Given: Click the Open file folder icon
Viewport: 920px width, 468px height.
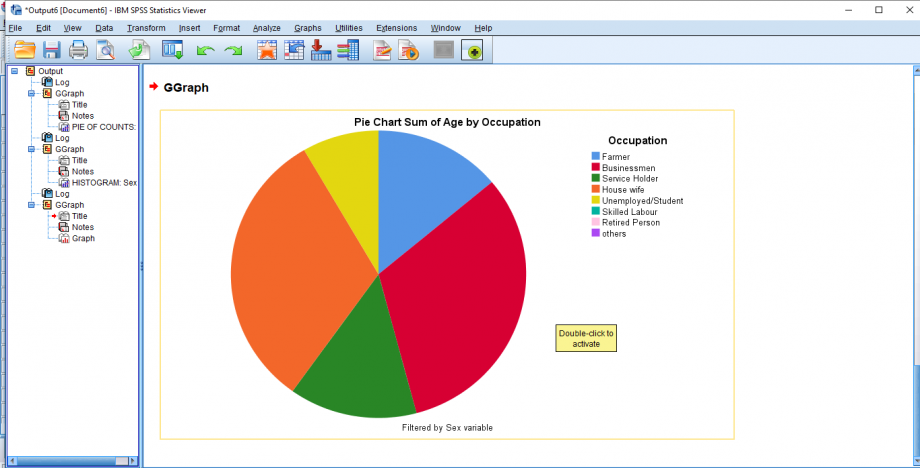Looking at the screenshot, I should 24,50.
